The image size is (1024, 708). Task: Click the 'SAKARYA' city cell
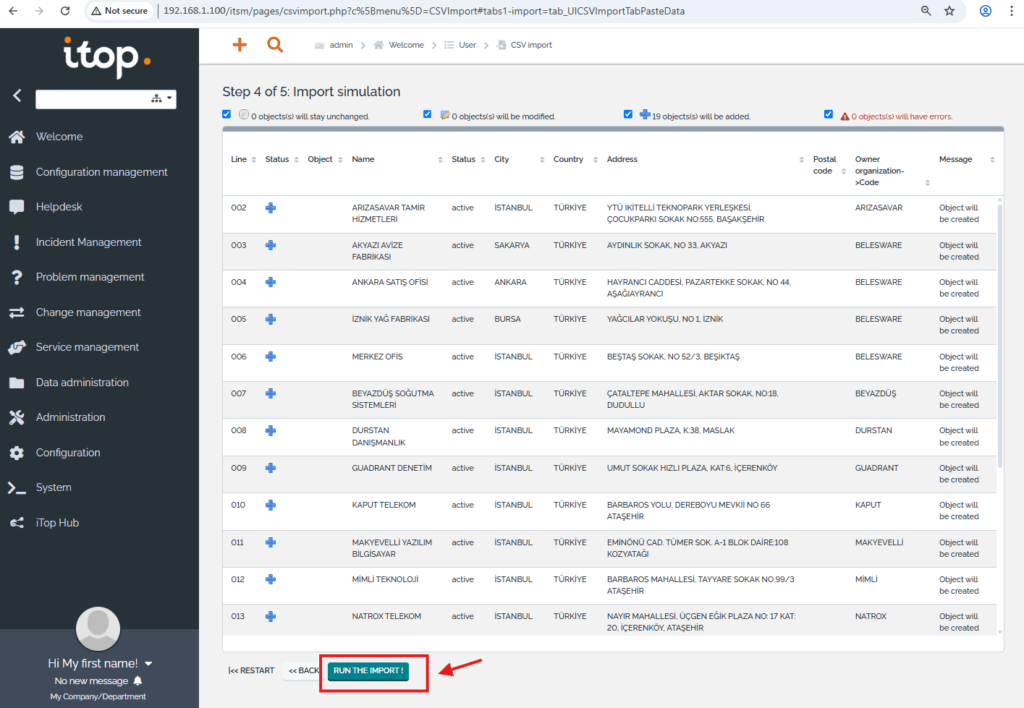click(512, 246)
